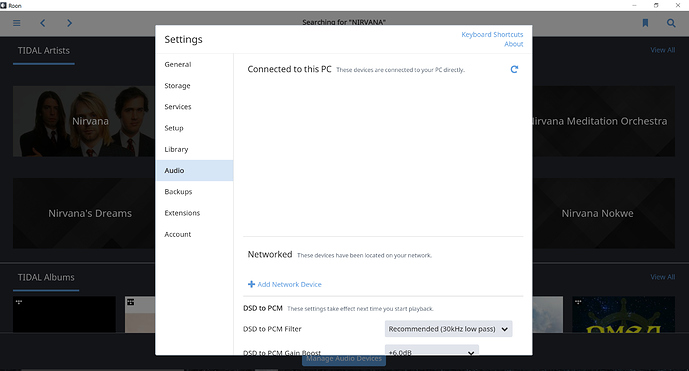
Task: Click the 'Networked' heading
Action: click(270, 255)
